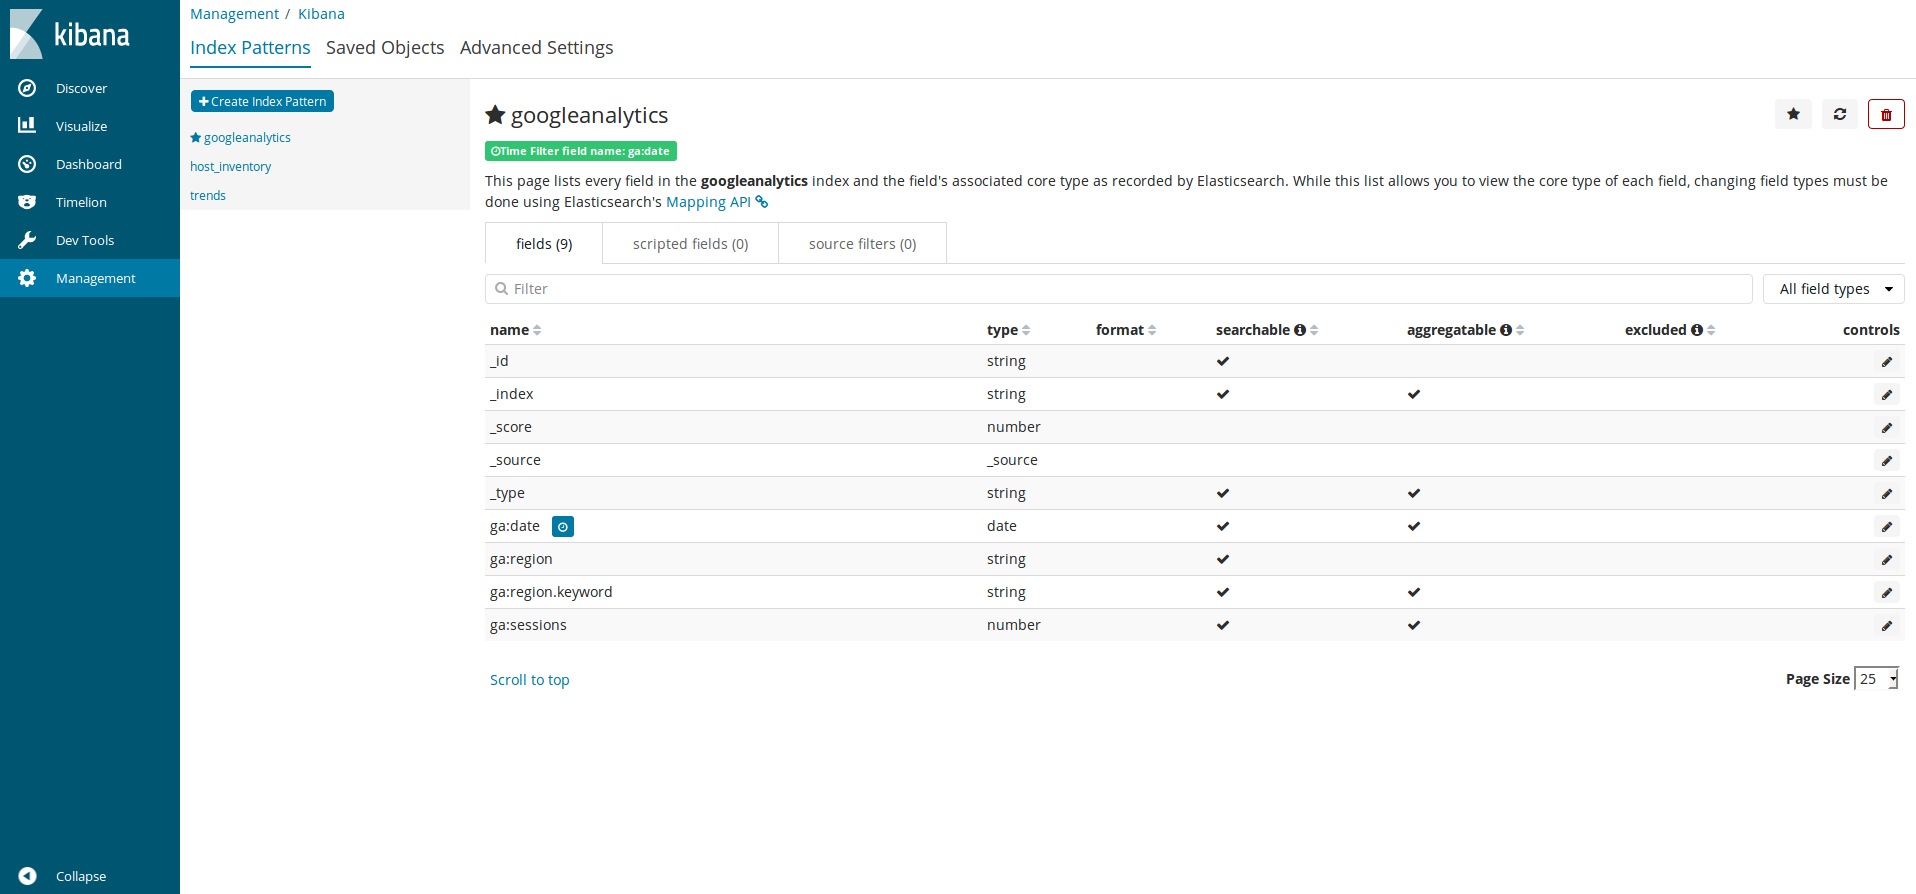
Task: Edit the ga:region field
Action: click(1887, 560)
